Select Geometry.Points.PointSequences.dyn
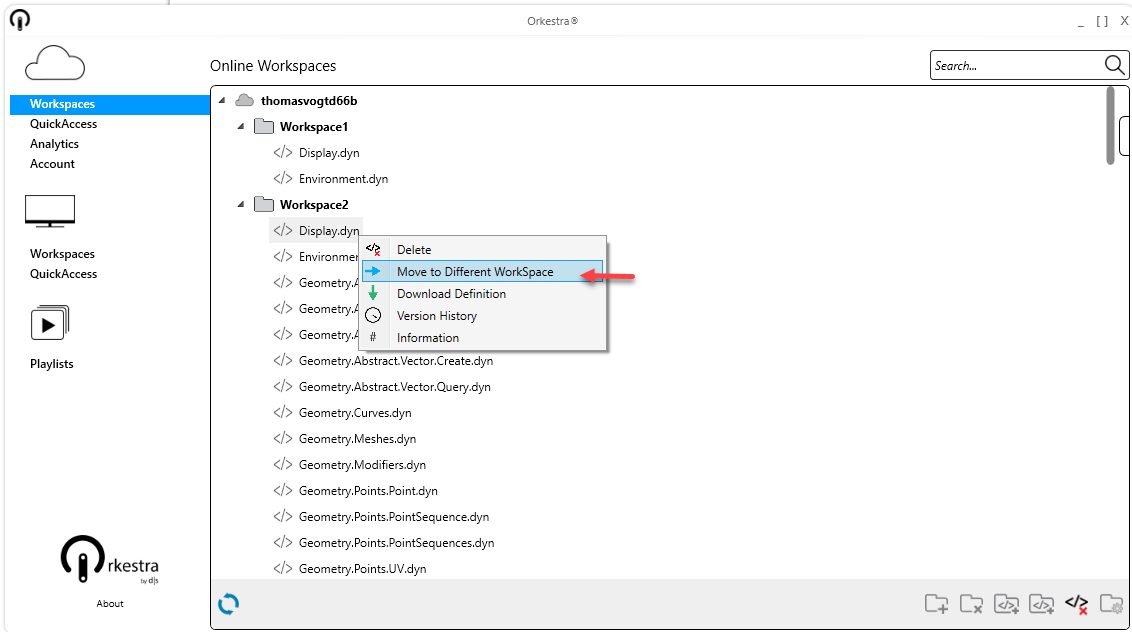 click(x=396, y=542)
